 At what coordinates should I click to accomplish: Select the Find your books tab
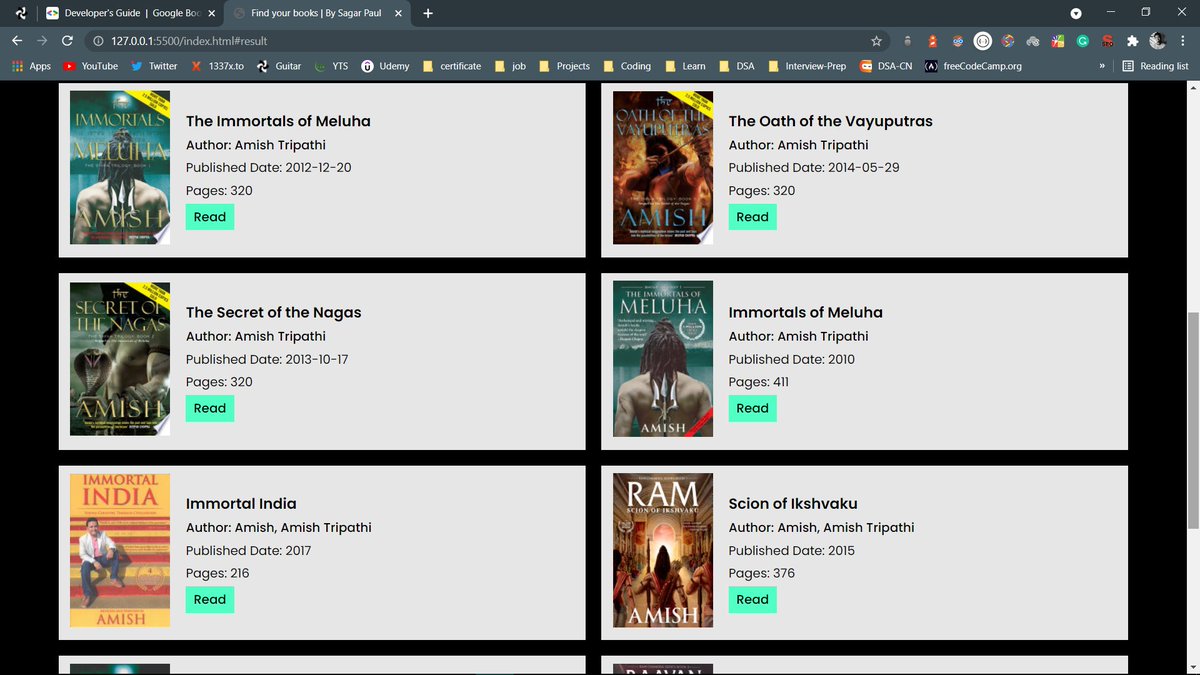click(317, 13)
